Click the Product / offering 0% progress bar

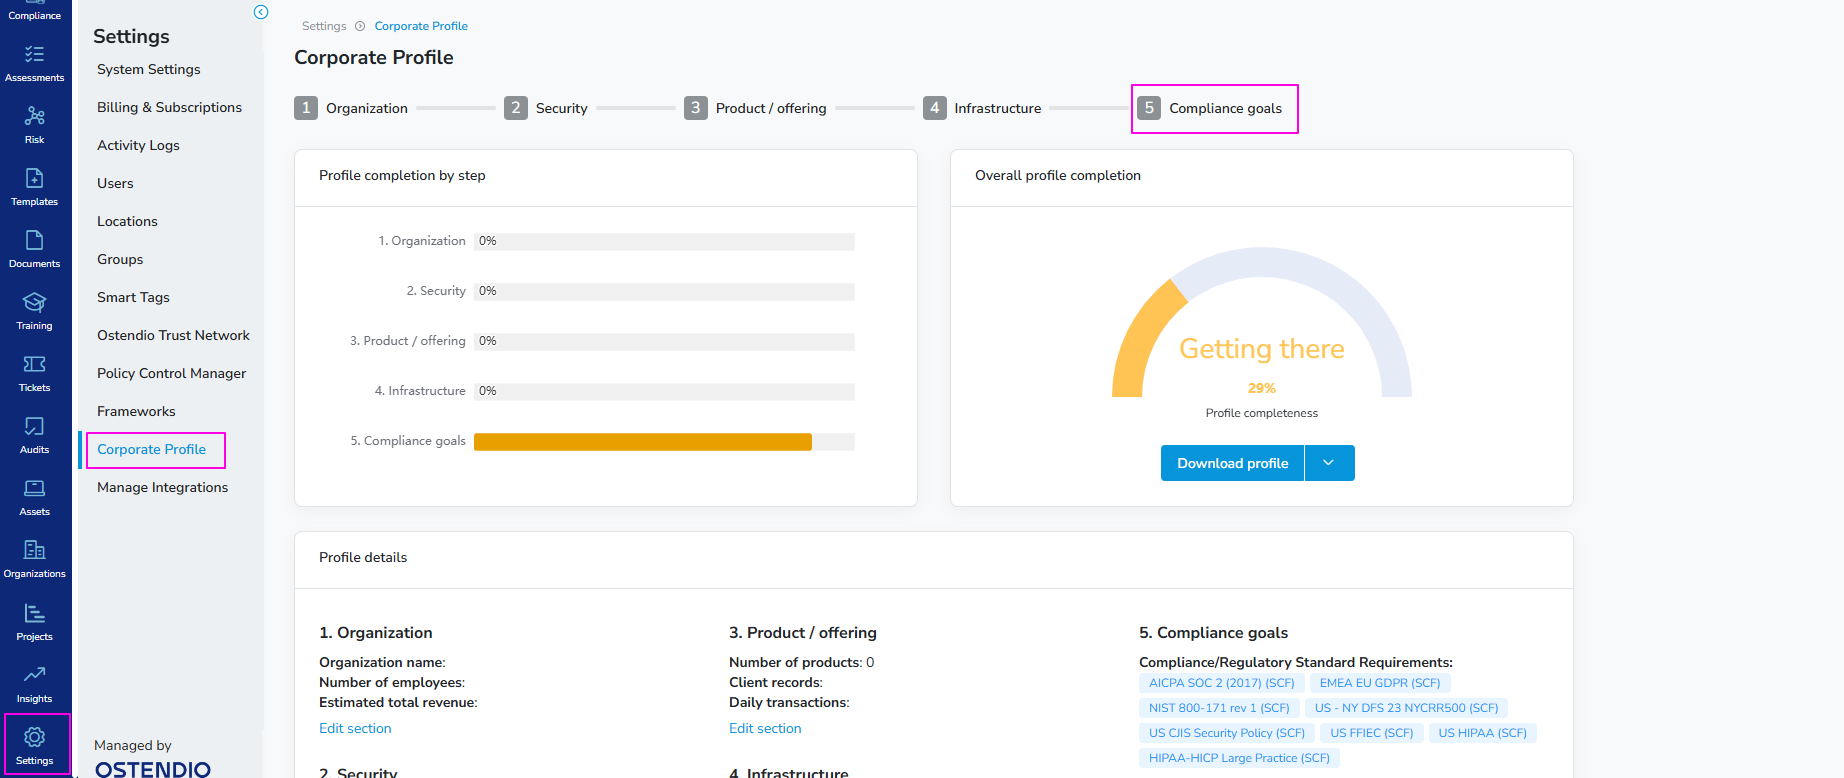pos(664,341)
